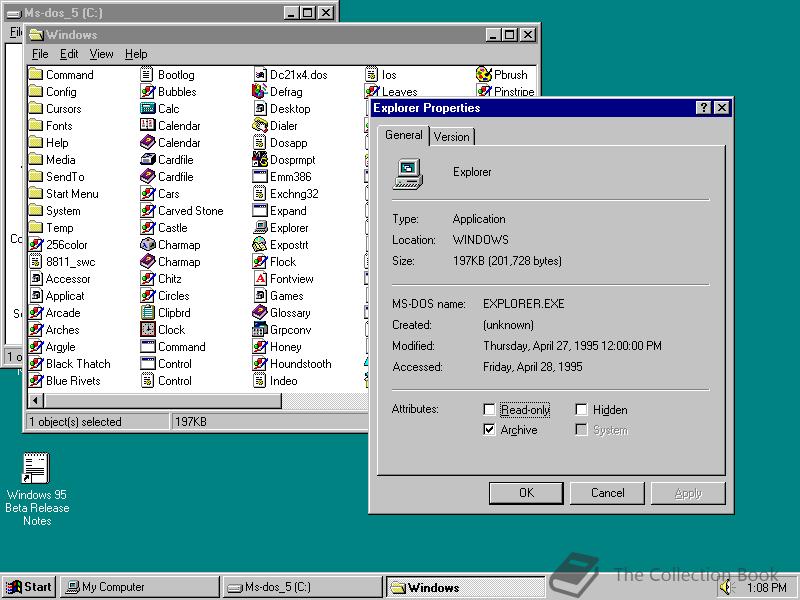Select the Flock file
The height and width of the screenshot is (600, 800).
[x=274, y=262]
